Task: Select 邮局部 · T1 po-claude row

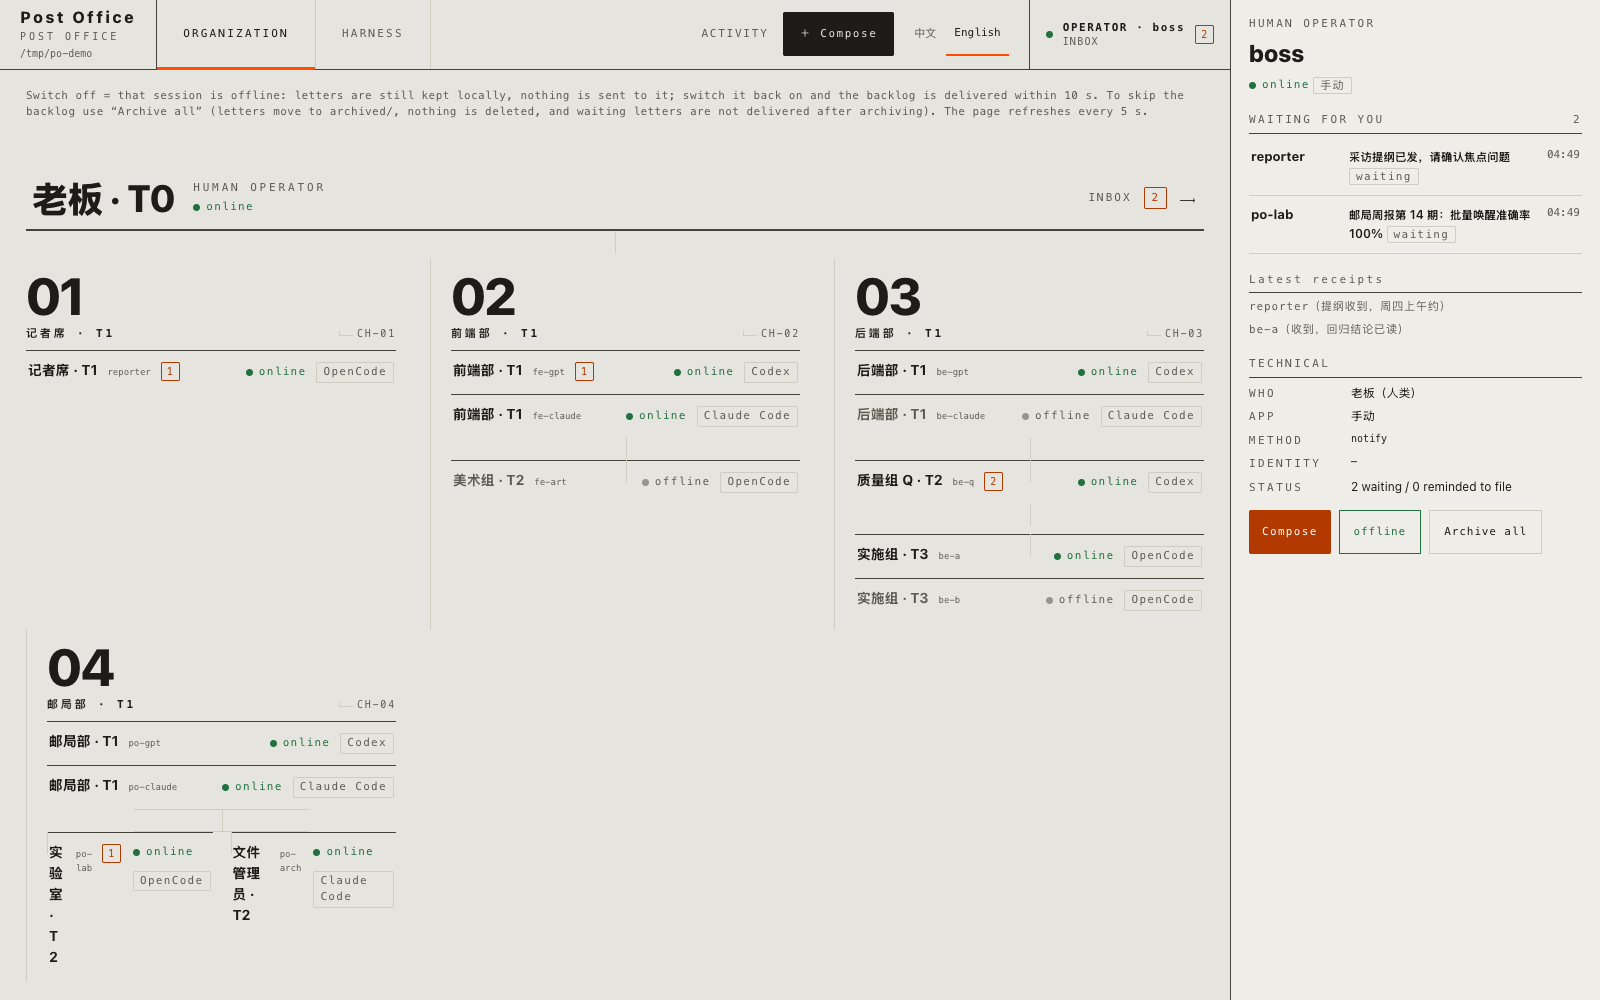Action: [221, 787]
